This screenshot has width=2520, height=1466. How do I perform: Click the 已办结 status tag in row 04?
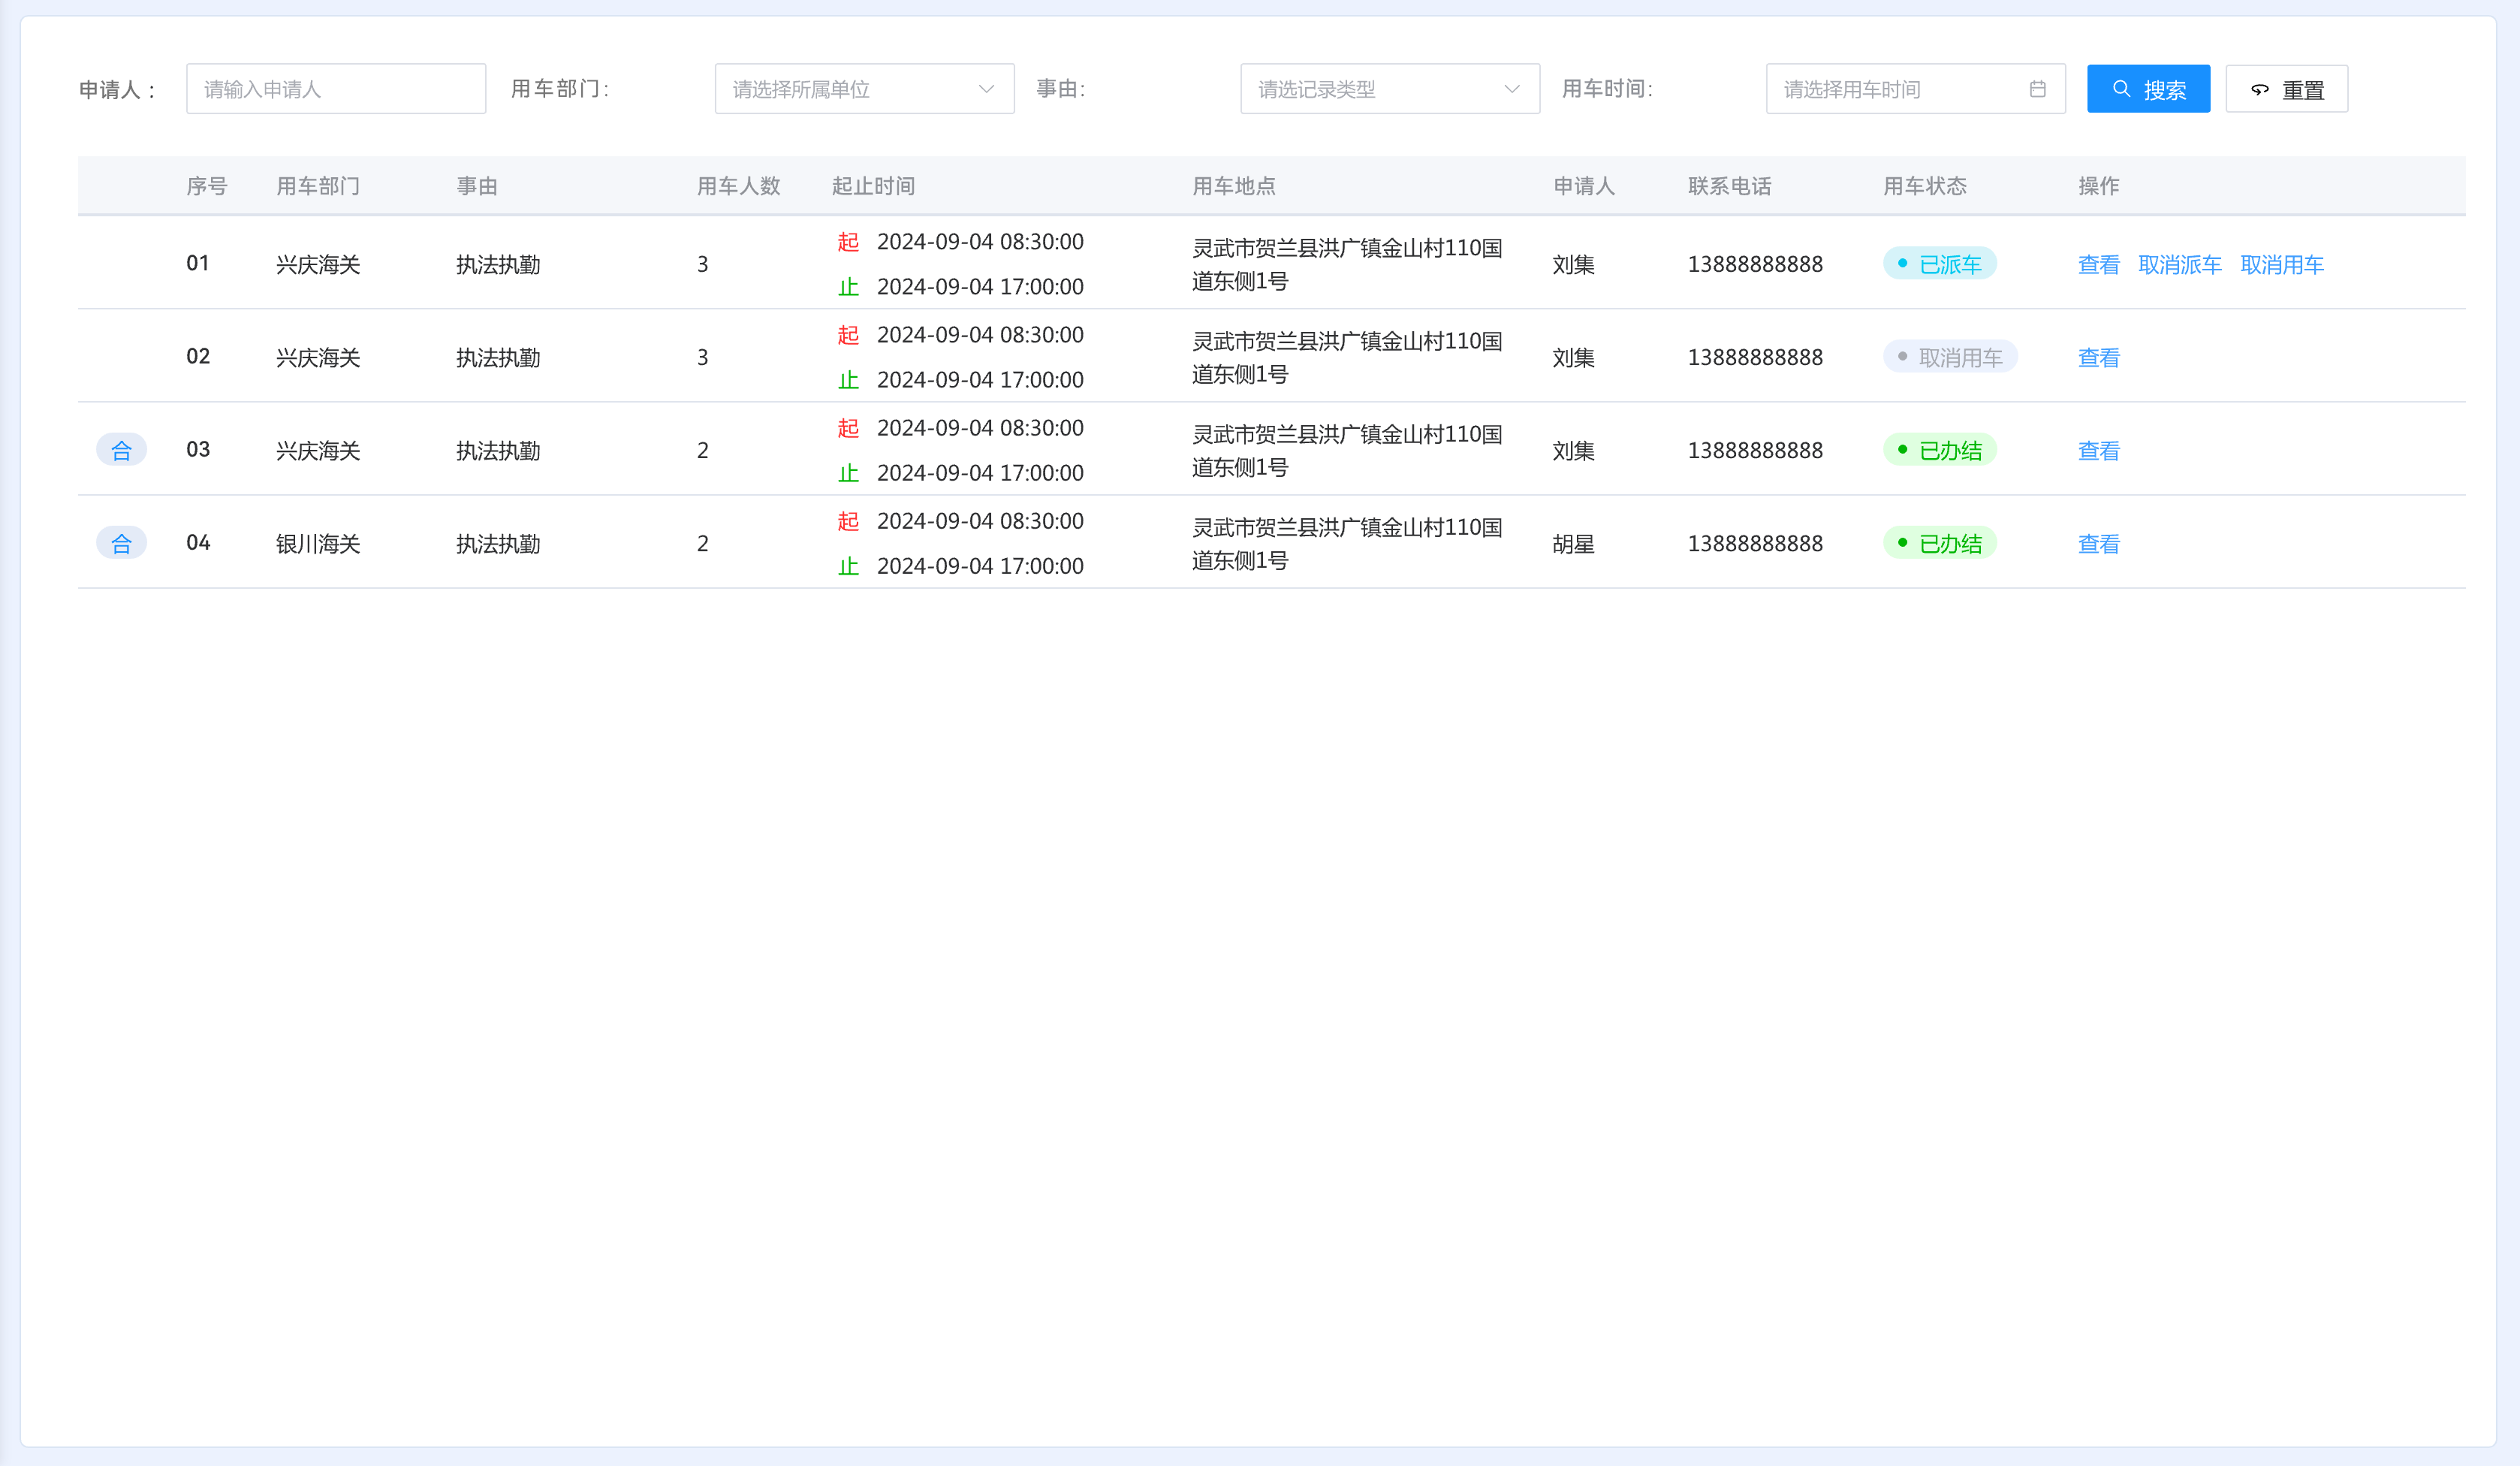[x=1939, y=543]
